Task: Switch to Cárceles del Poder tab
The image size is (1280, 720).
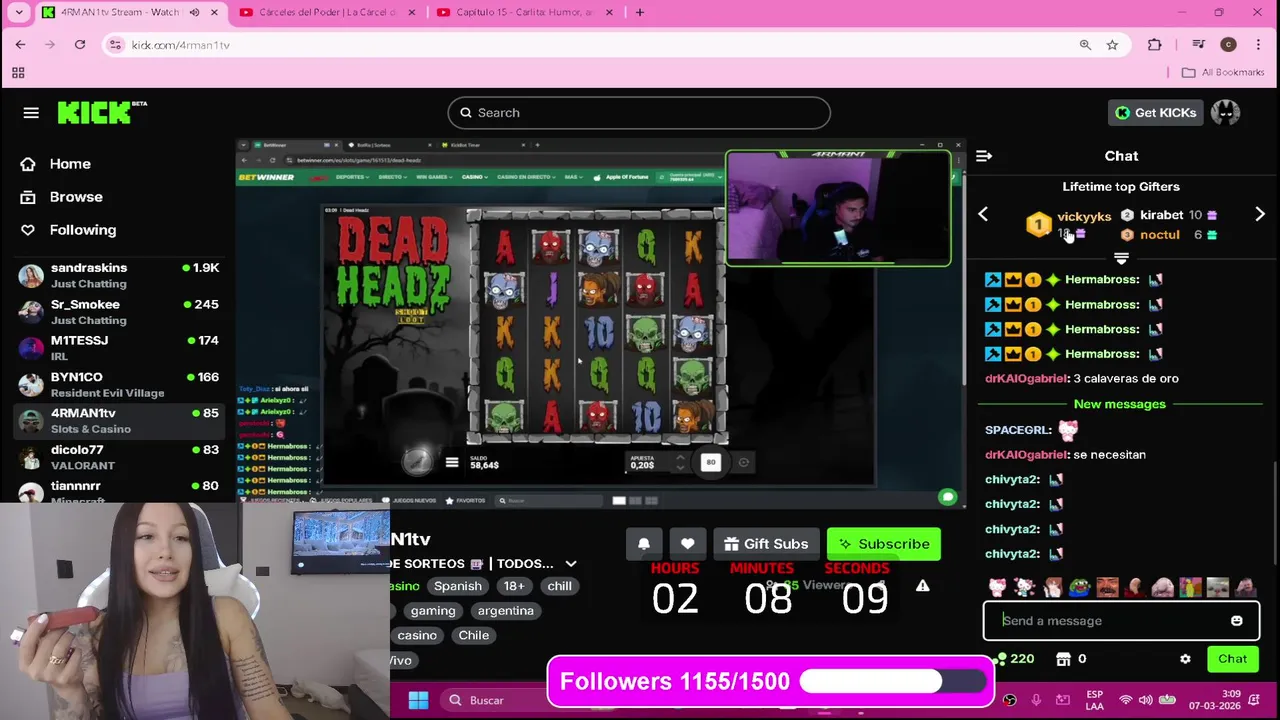Action: tap(326, 12)
